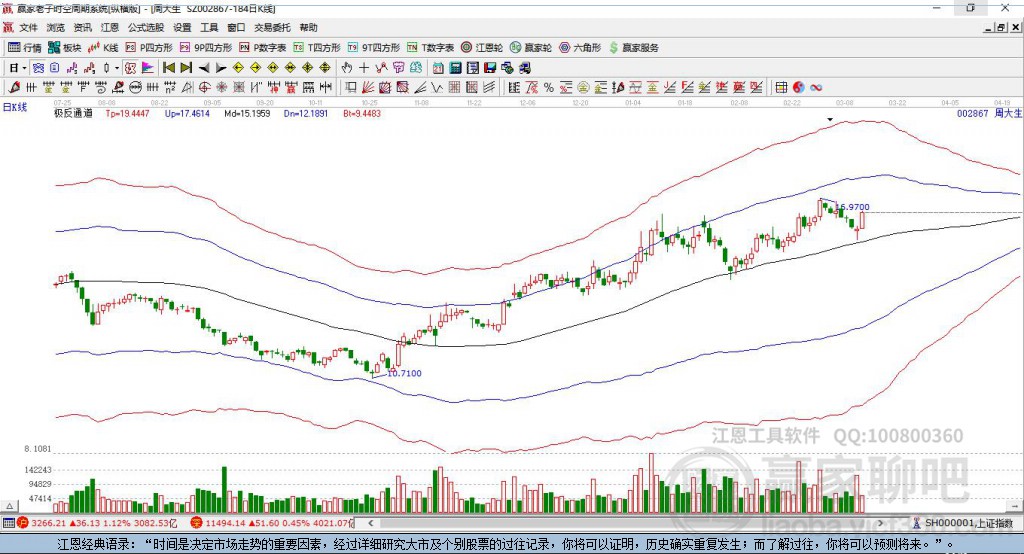
Task: Click the 002867 周大生 stock label
Action: pyautogui.click(x=989, y=114)
